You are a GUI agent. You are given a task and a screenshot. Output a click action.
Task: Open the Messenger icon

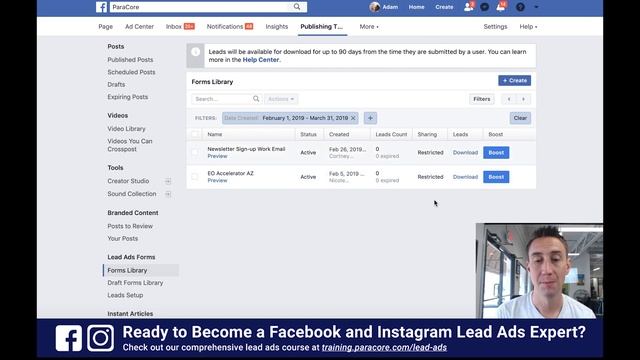tap(484, 7)
